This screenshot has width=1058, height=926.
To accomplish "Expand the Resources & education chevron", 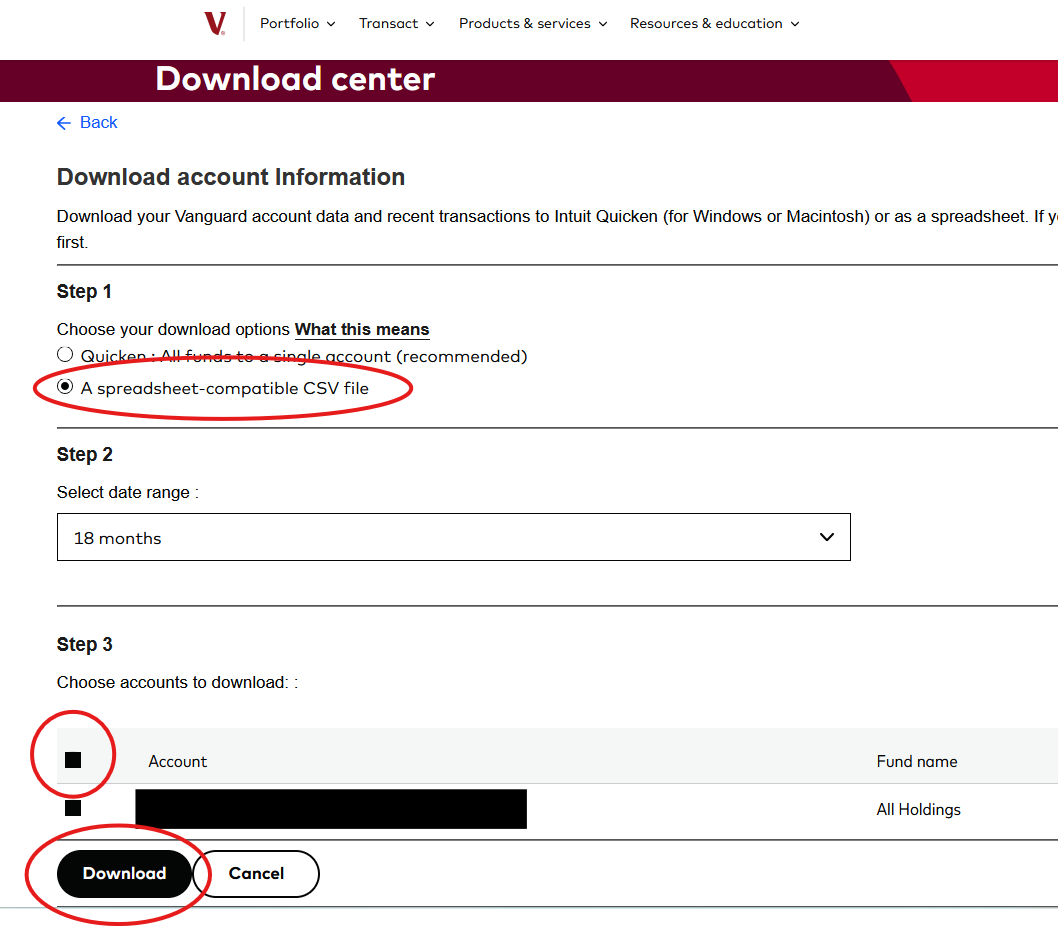I will pyautogui.click(x=795, y=24).
